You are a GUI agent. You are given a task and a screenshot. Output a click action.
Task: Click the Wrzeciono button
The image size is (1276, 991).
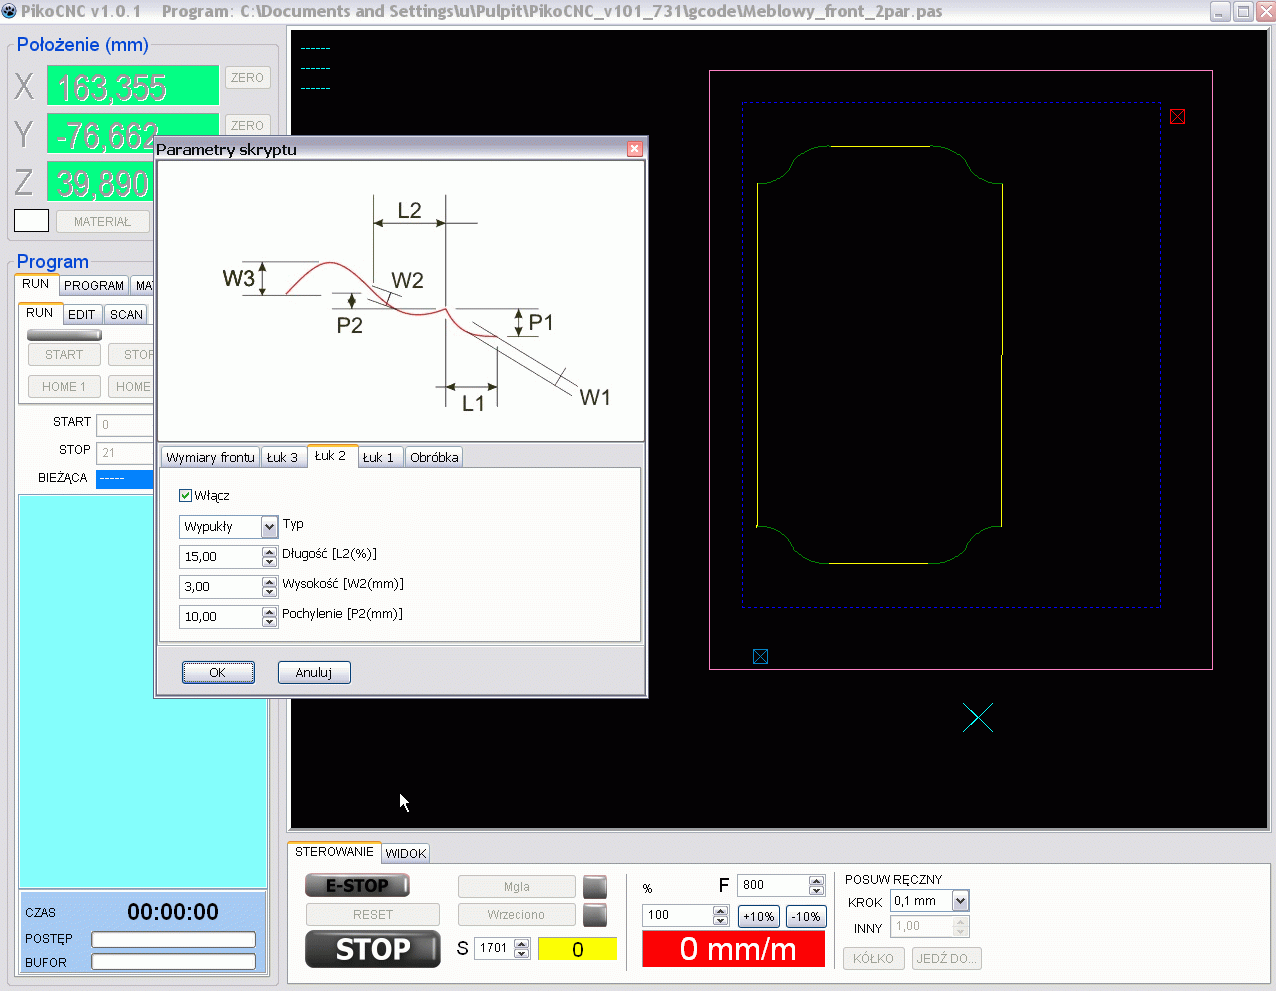(x=517, y=914)
